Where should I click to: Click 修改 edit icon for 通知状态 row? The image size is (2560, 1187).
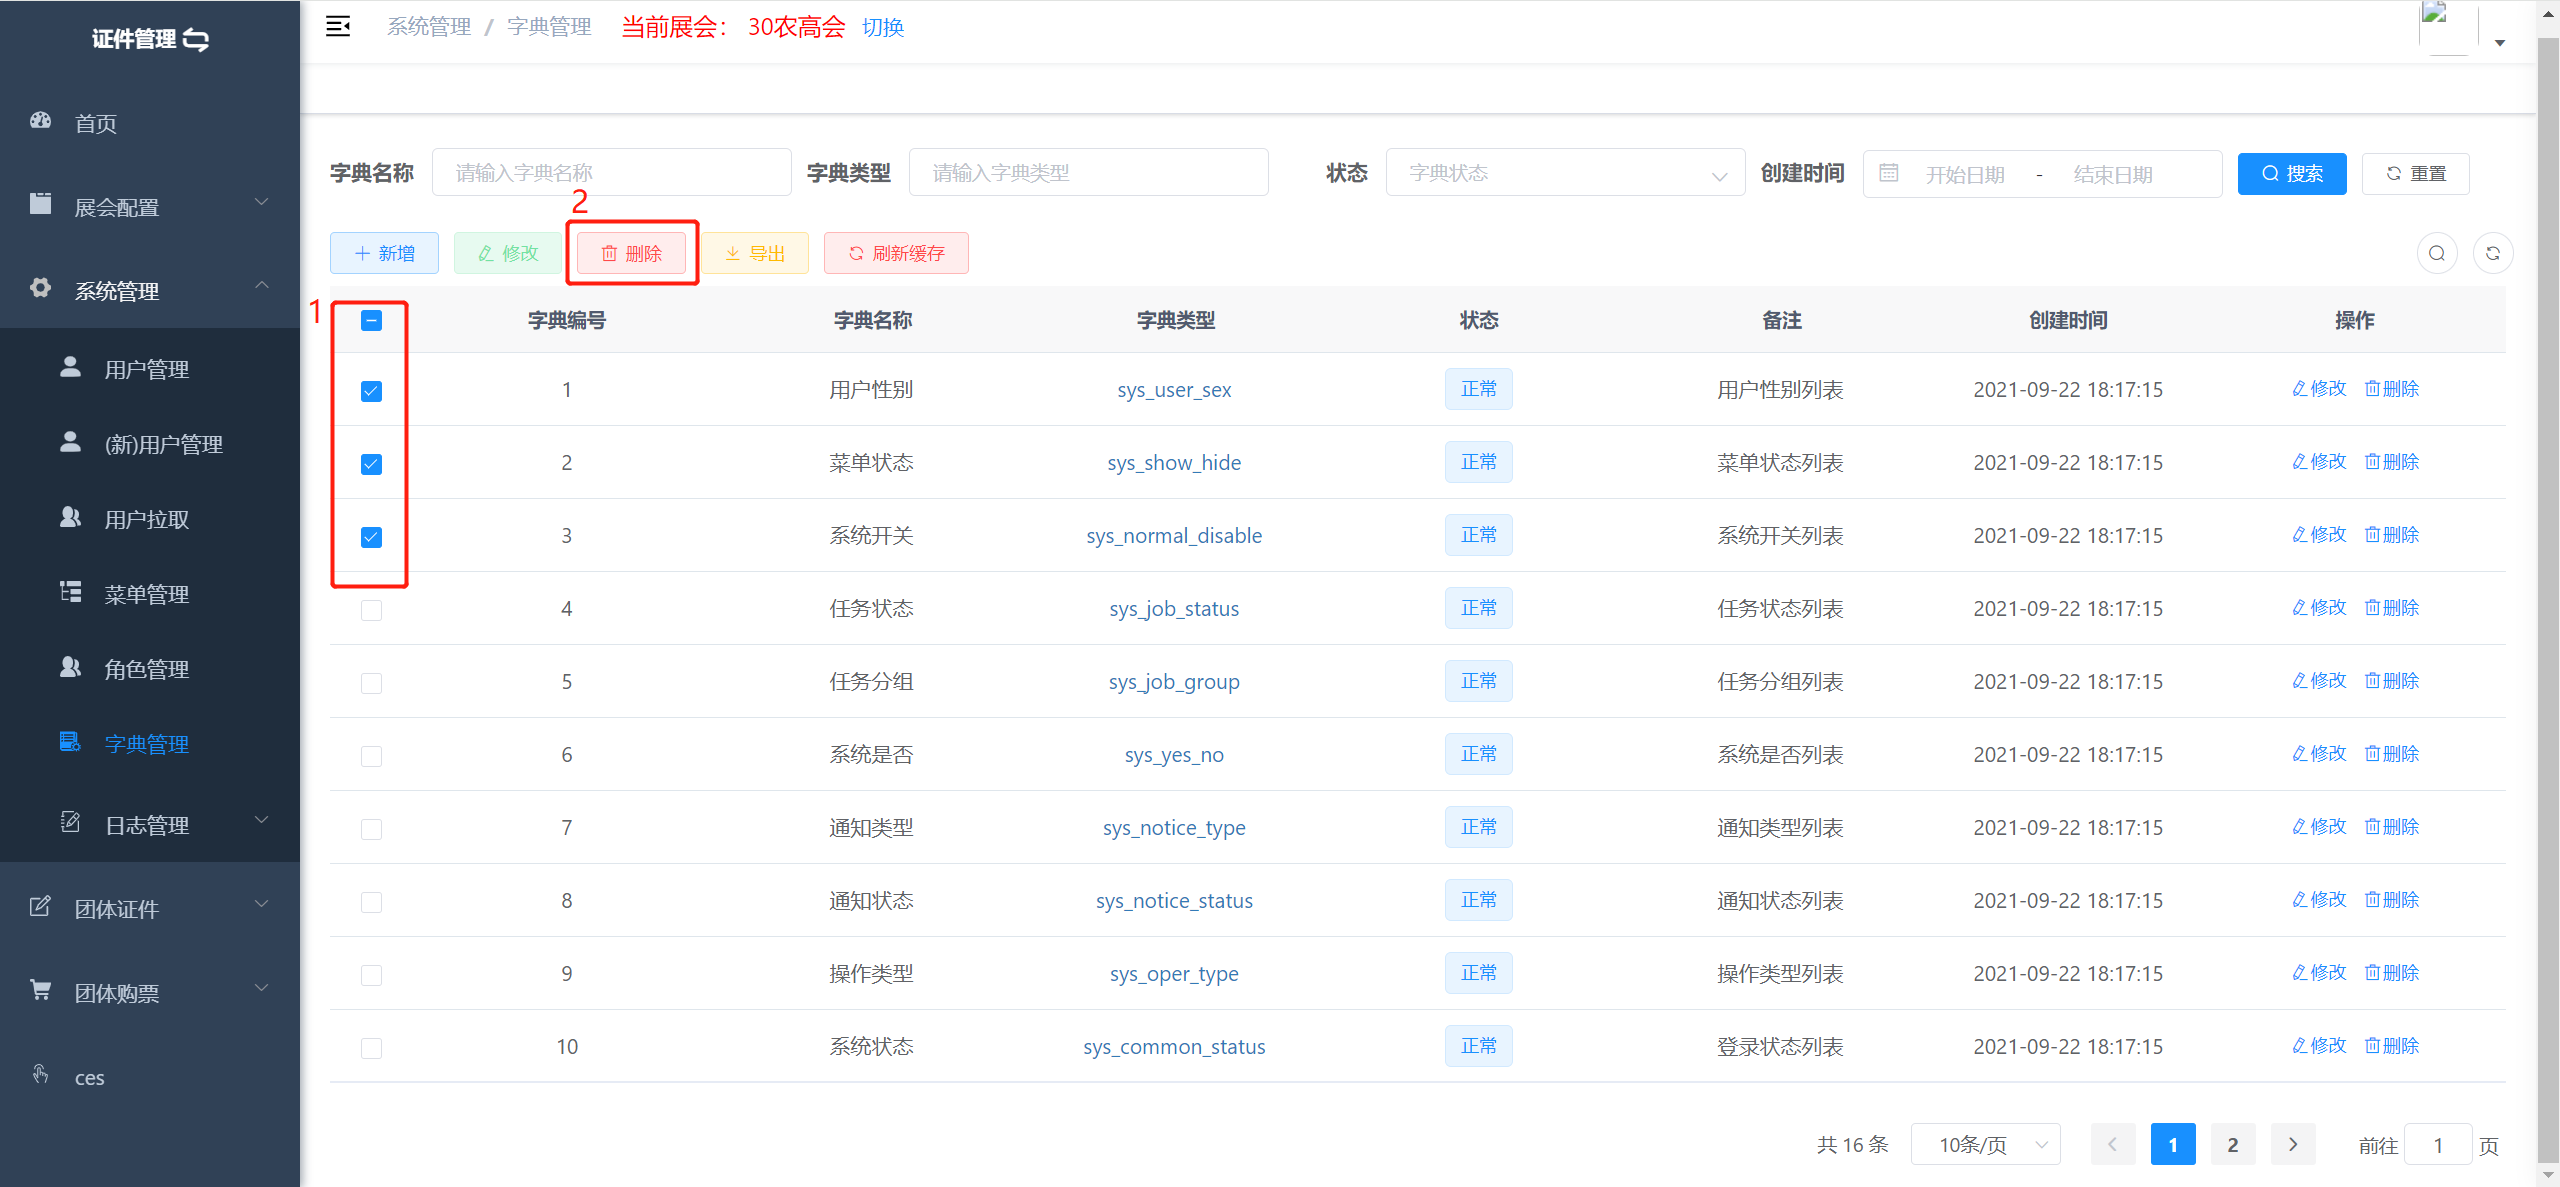pyautogui.click(x=2298, y=900)
